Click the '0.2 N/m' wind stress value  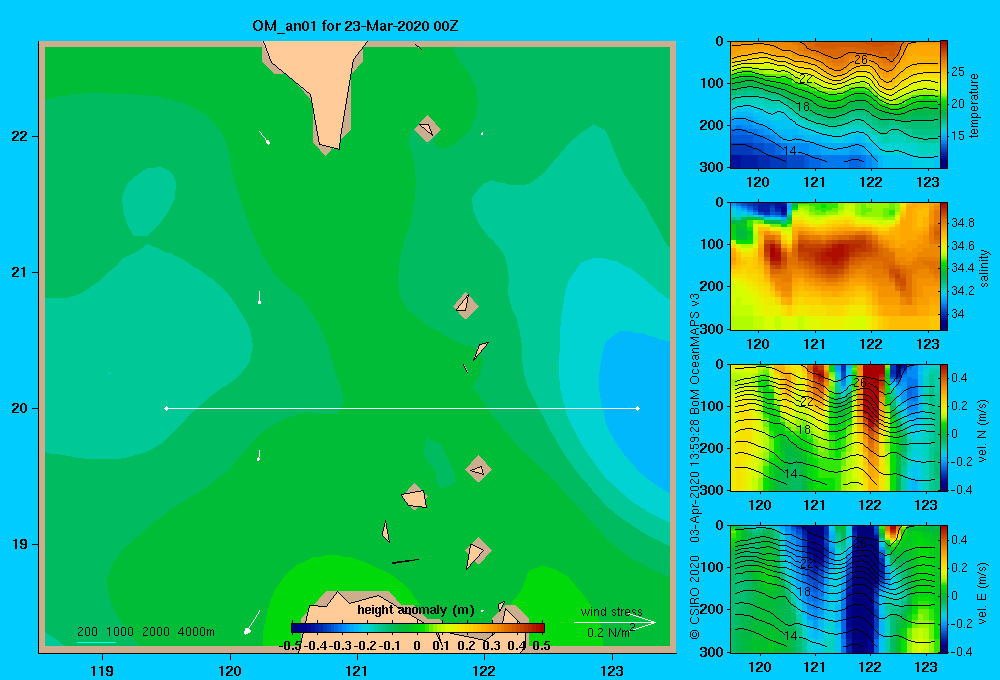coord(608,633)
